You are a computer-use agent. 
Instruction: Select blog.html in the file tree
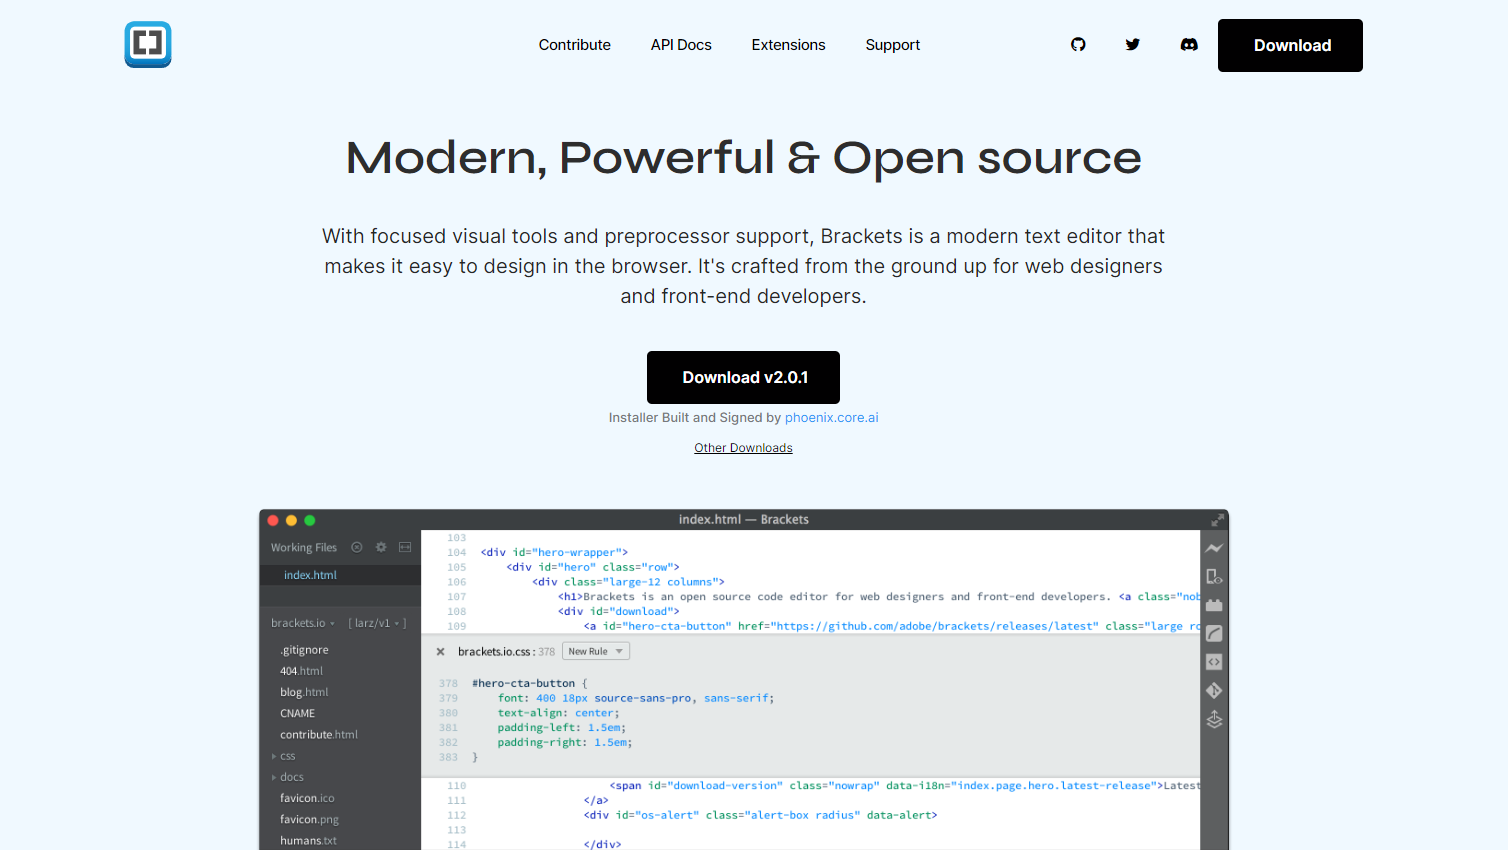[x=303, y=691]
